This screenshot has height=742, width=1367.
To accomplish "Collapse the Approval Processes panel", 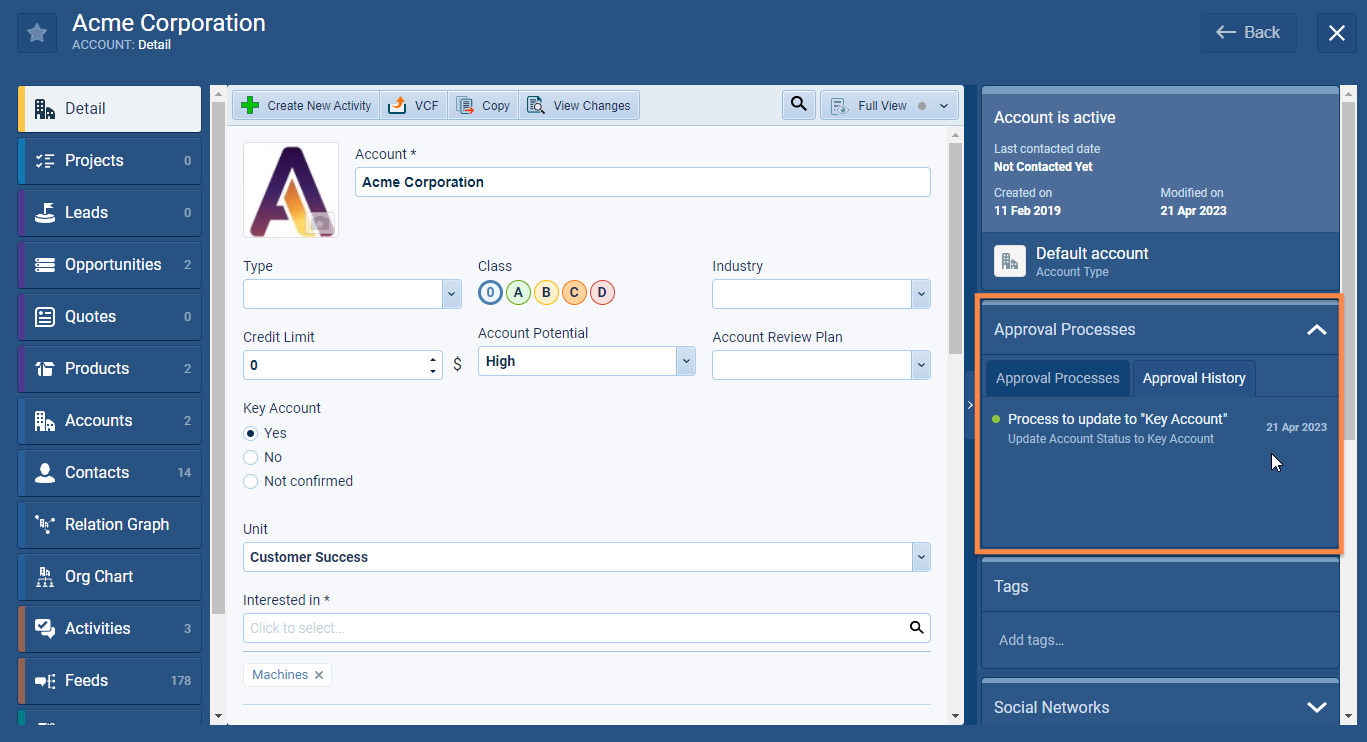I will click(x=1316, y=329).
